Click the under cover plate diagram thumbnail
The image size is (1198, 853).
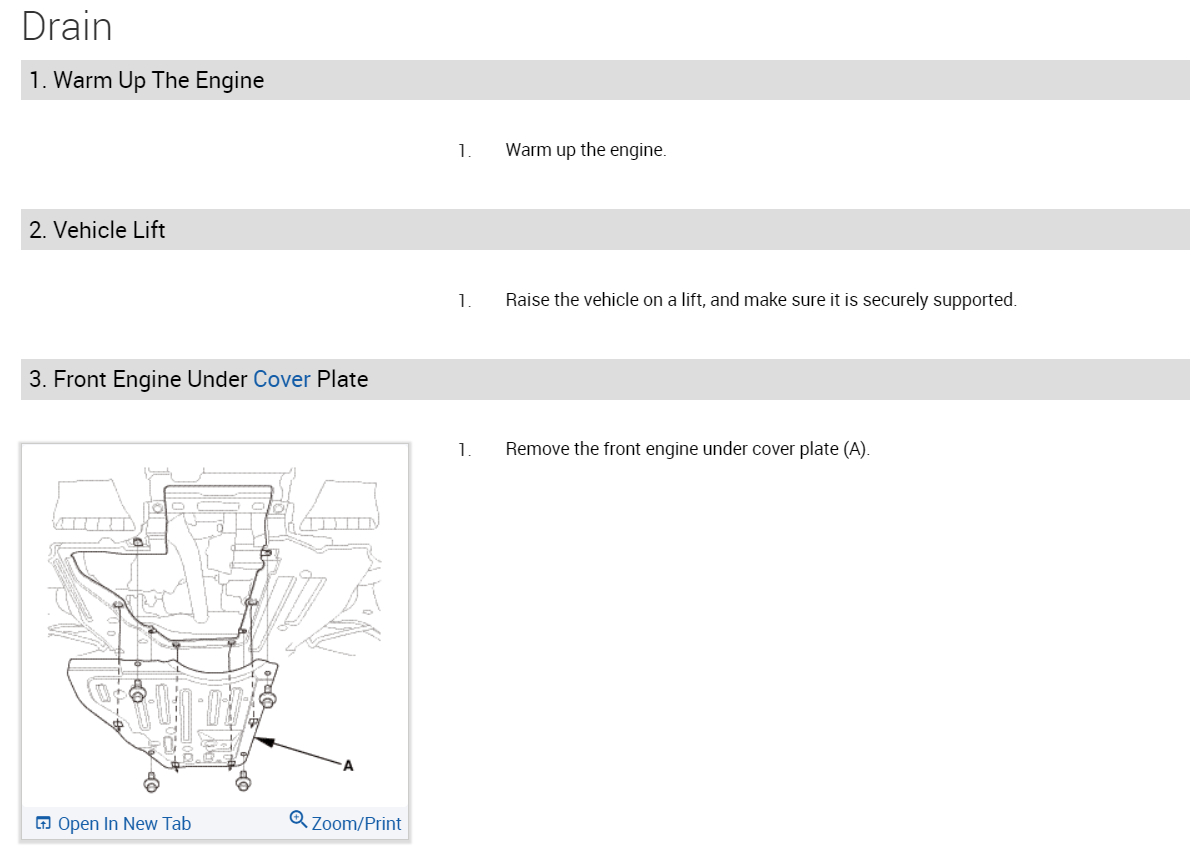click(x=214, y=625)
